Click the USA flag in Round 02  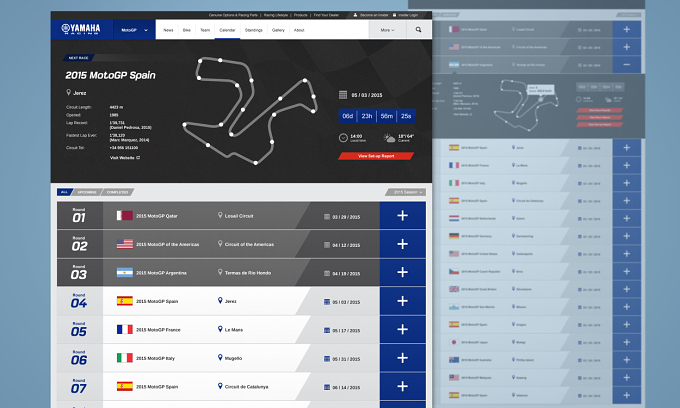(x=124, y=244)
